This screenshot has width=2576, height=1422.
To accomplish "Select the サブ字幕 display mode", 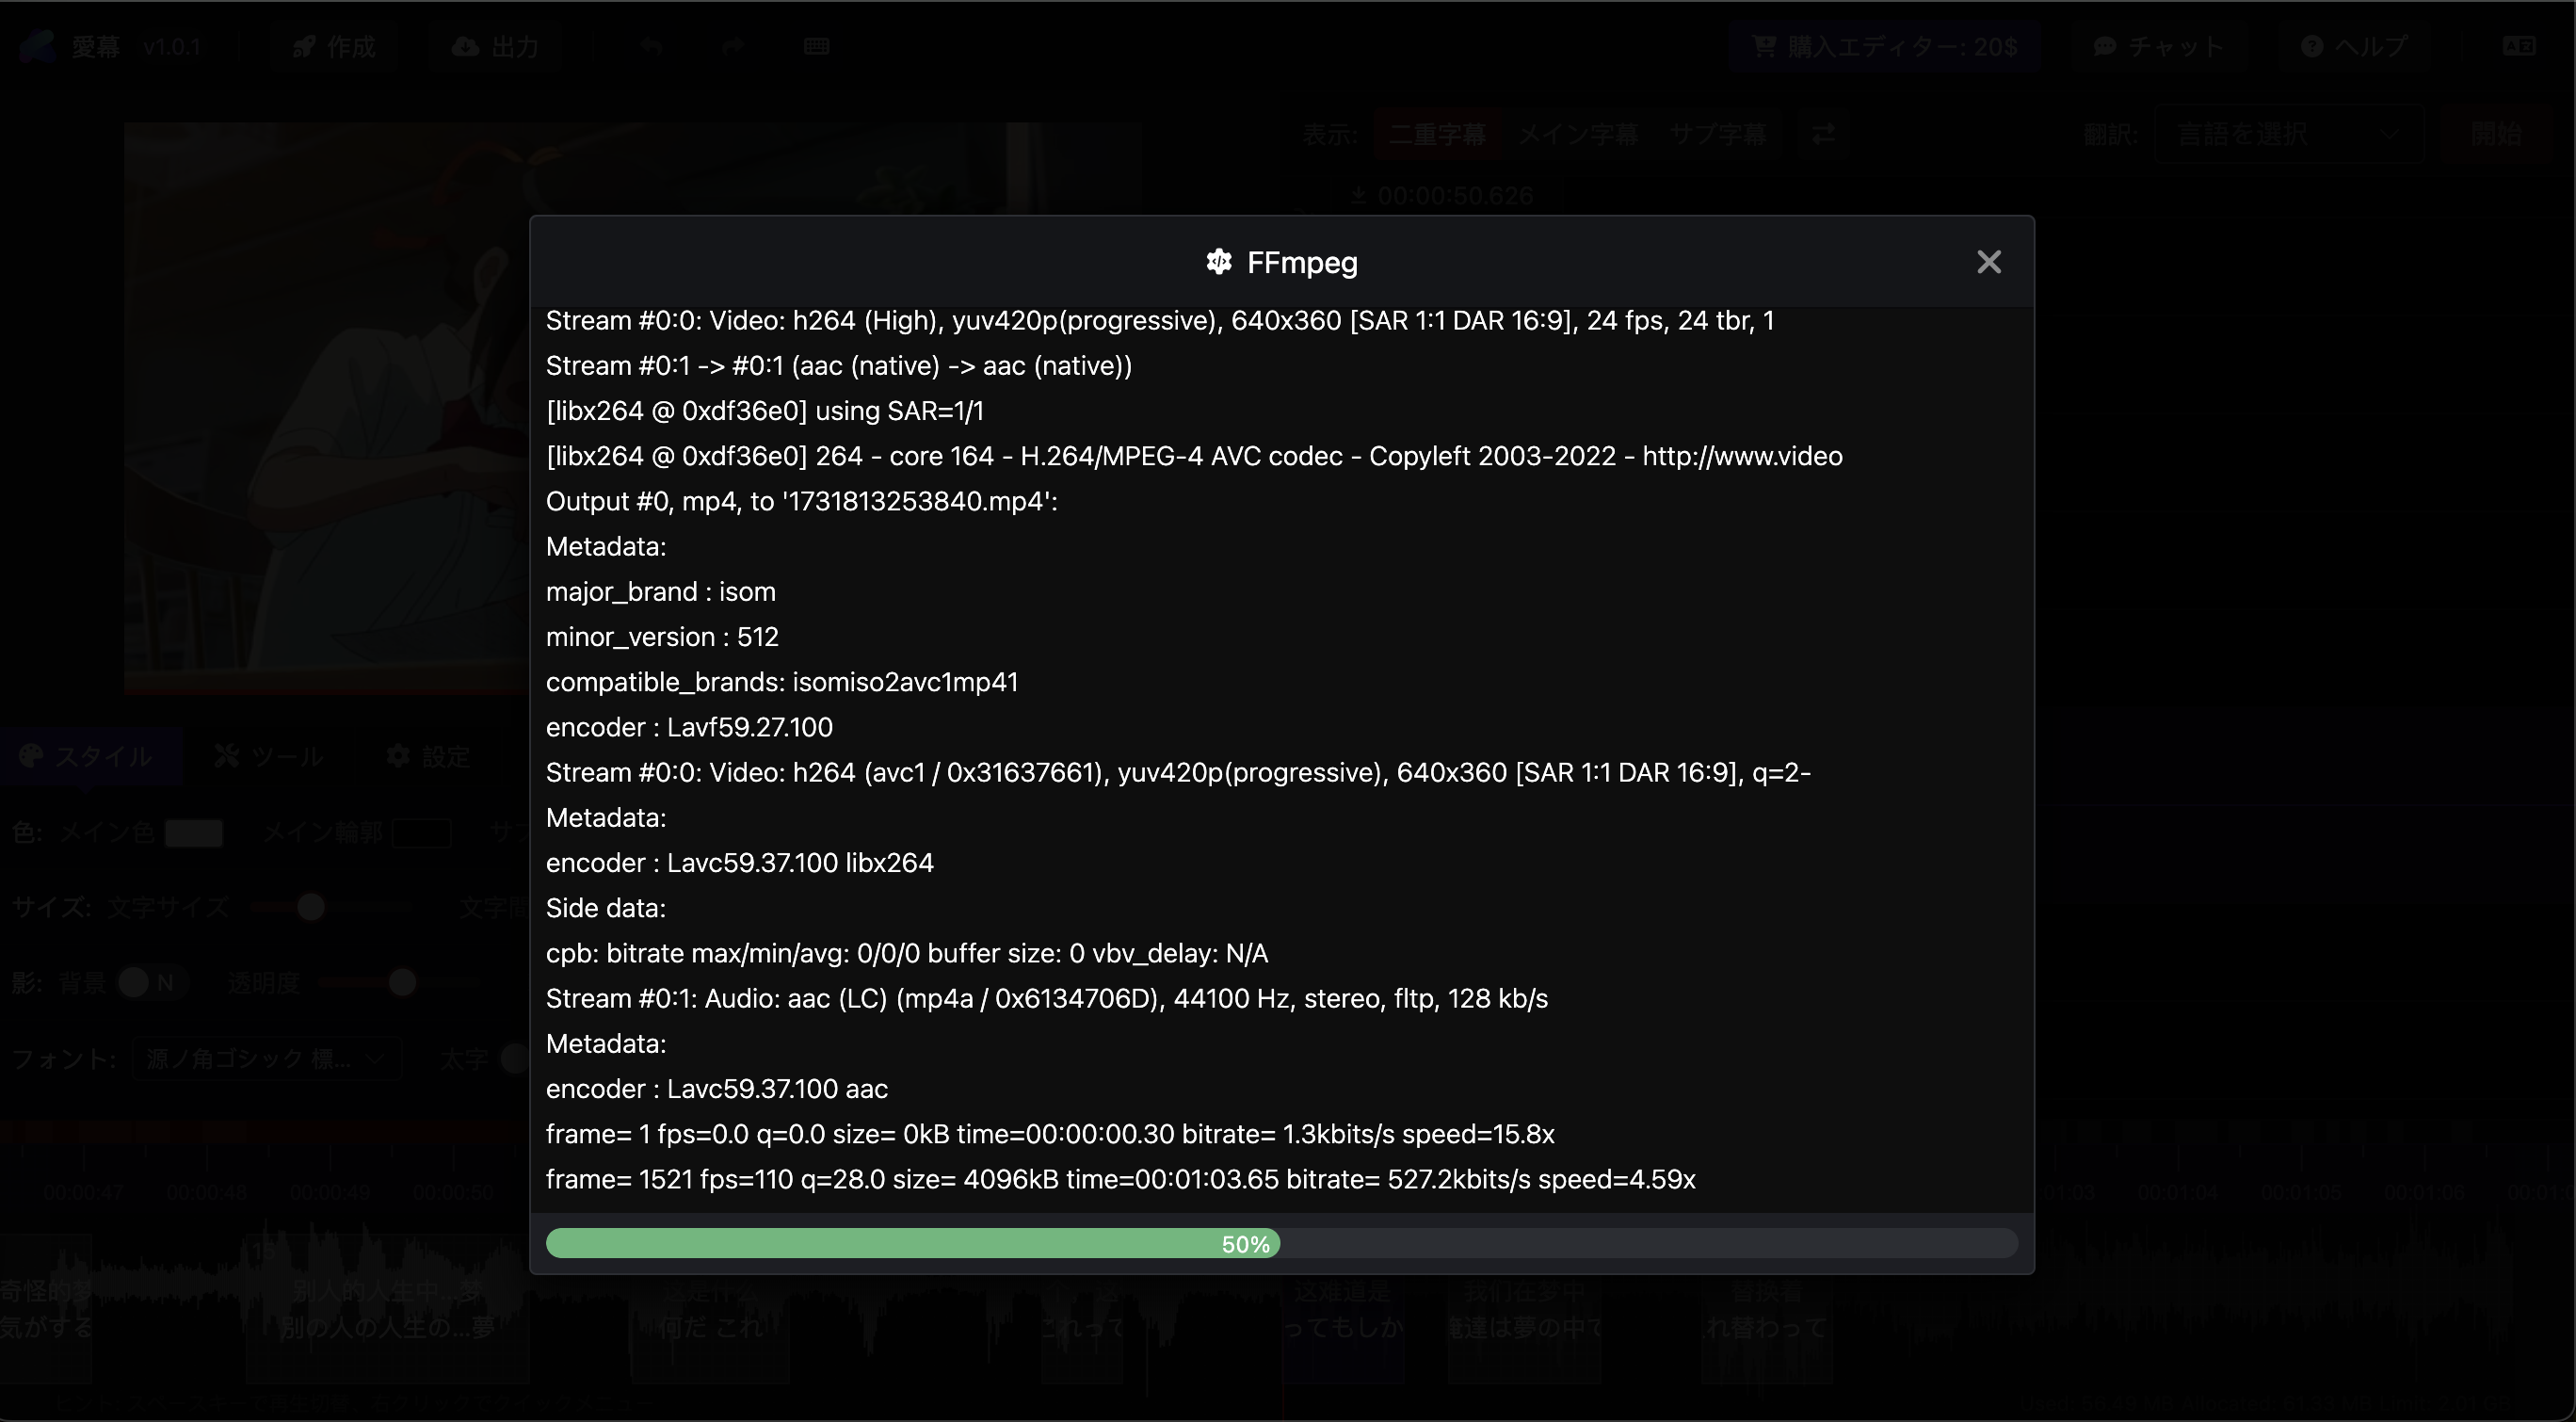I will (1718, 134).
